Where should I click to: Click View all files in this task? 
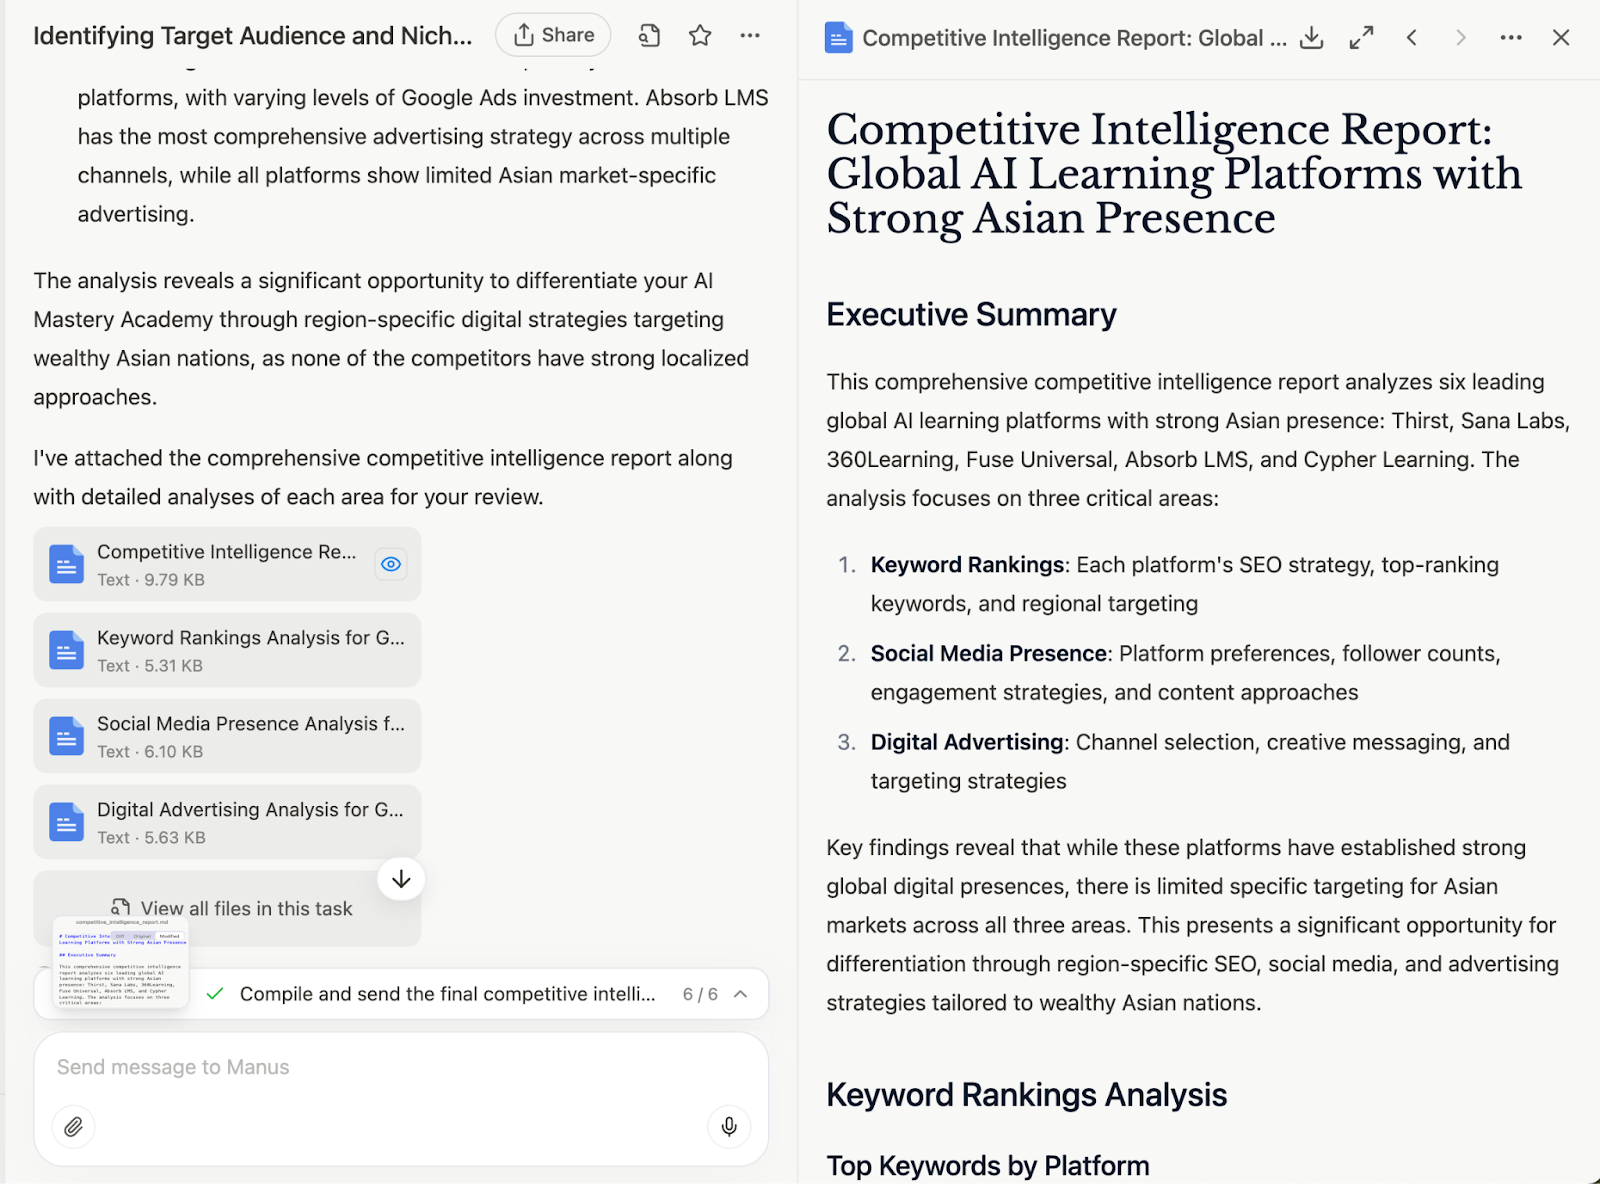coord(233,908)
